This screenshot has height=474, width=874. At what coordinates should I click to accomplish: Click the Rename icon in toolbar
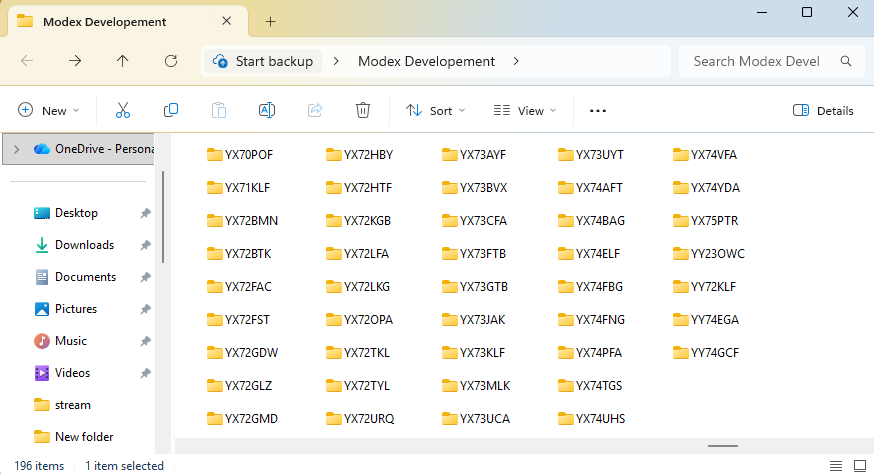pos(267,110)
